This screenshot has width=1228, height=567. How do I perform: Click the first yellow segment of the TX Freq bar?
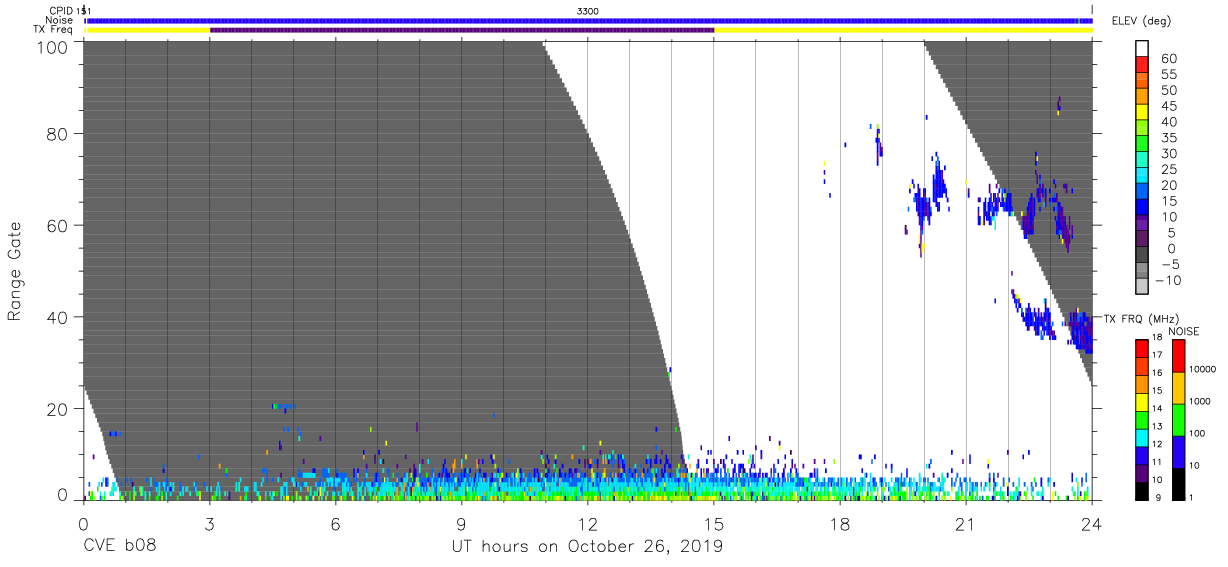pos(148,30)
